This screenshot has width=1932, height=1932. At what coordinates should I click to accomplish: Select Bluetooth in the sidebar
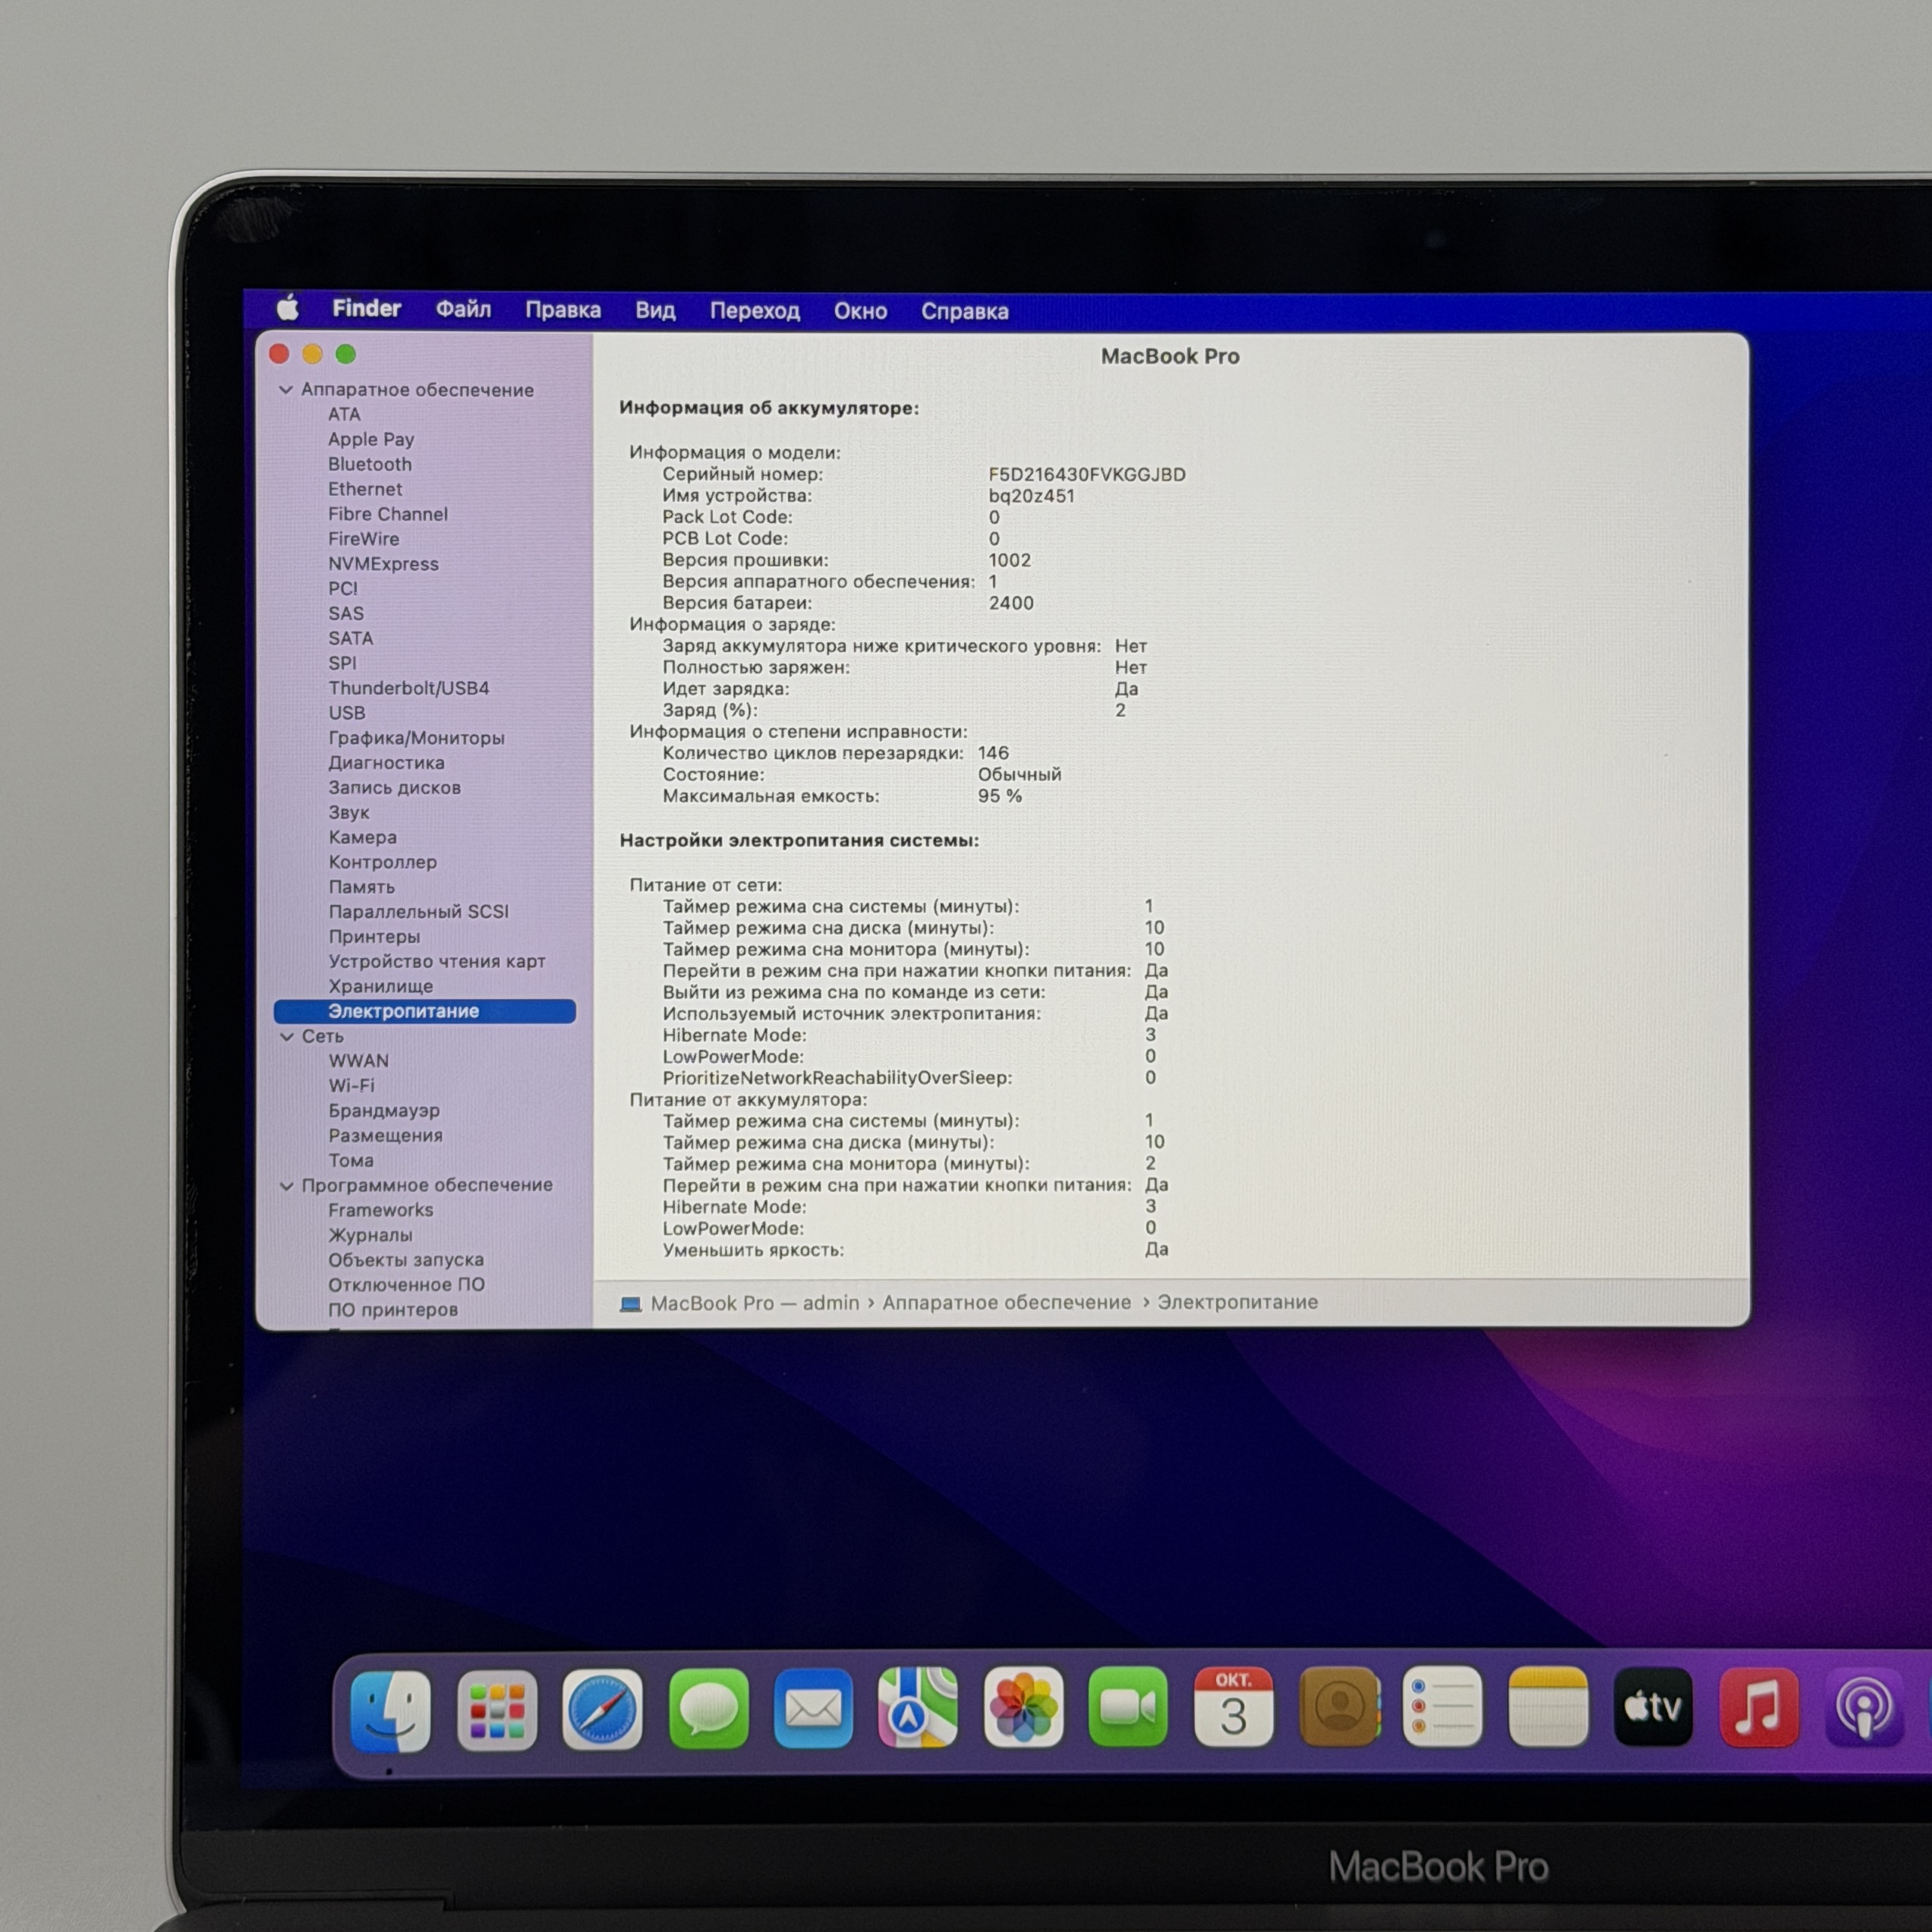pyautogui.click(x=369, y=464)
